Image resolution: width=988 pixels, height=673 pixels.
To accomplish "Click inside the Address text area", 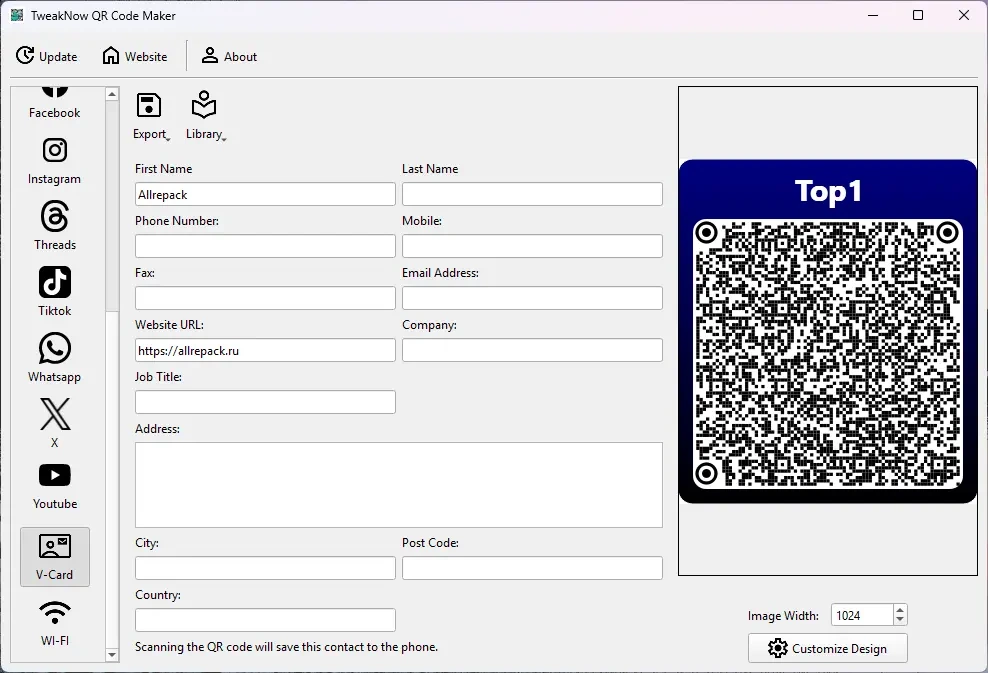I will [x=399, y=485].
